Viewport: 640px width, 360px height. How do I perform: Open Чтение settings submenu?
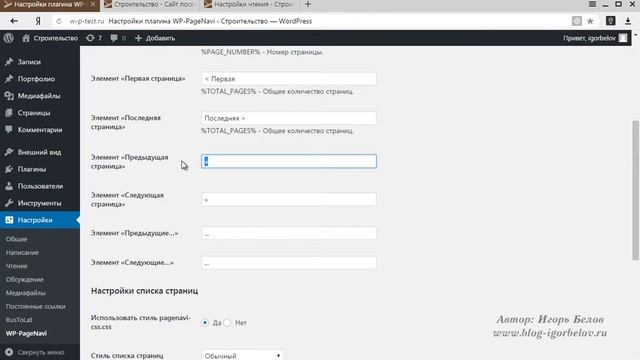[17, 266]
